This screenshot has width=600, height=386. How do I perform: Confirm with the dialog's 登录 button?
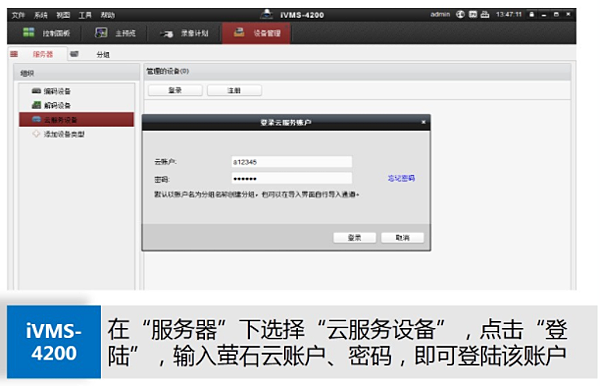(354, 238)
